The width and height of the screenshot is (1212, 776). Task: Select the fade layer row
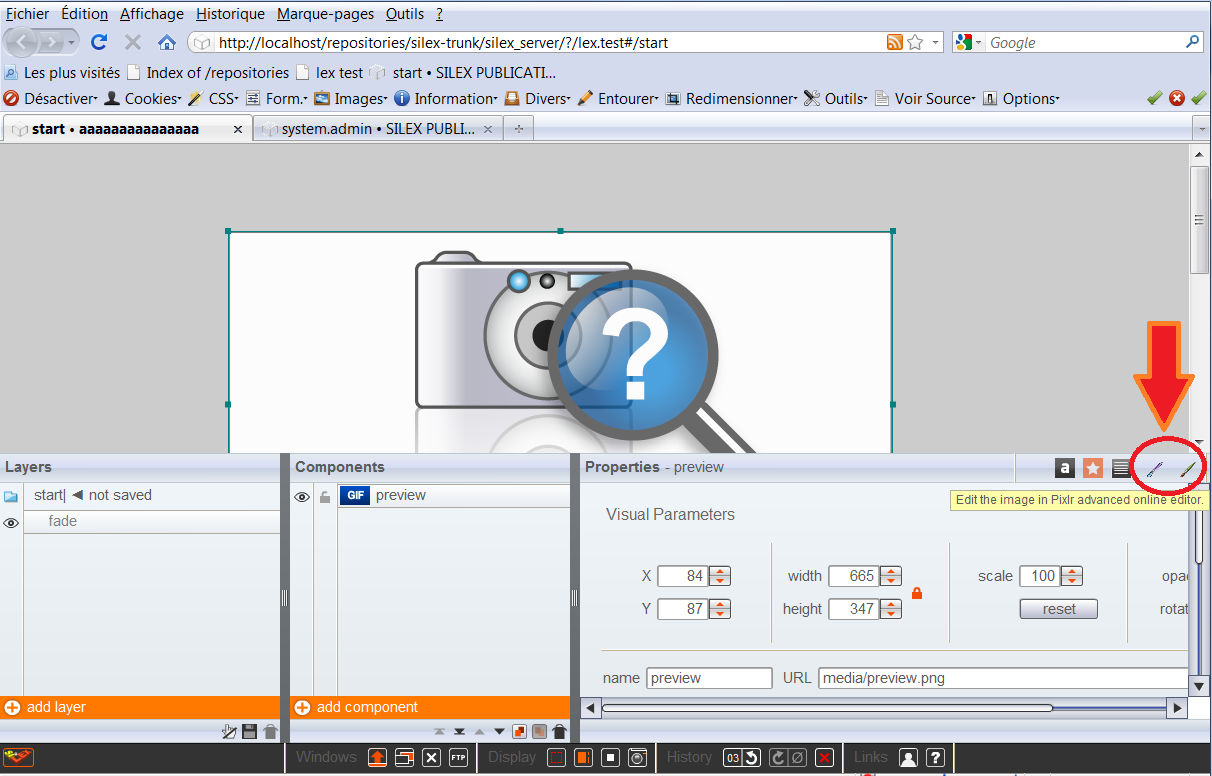pos(152,521)
